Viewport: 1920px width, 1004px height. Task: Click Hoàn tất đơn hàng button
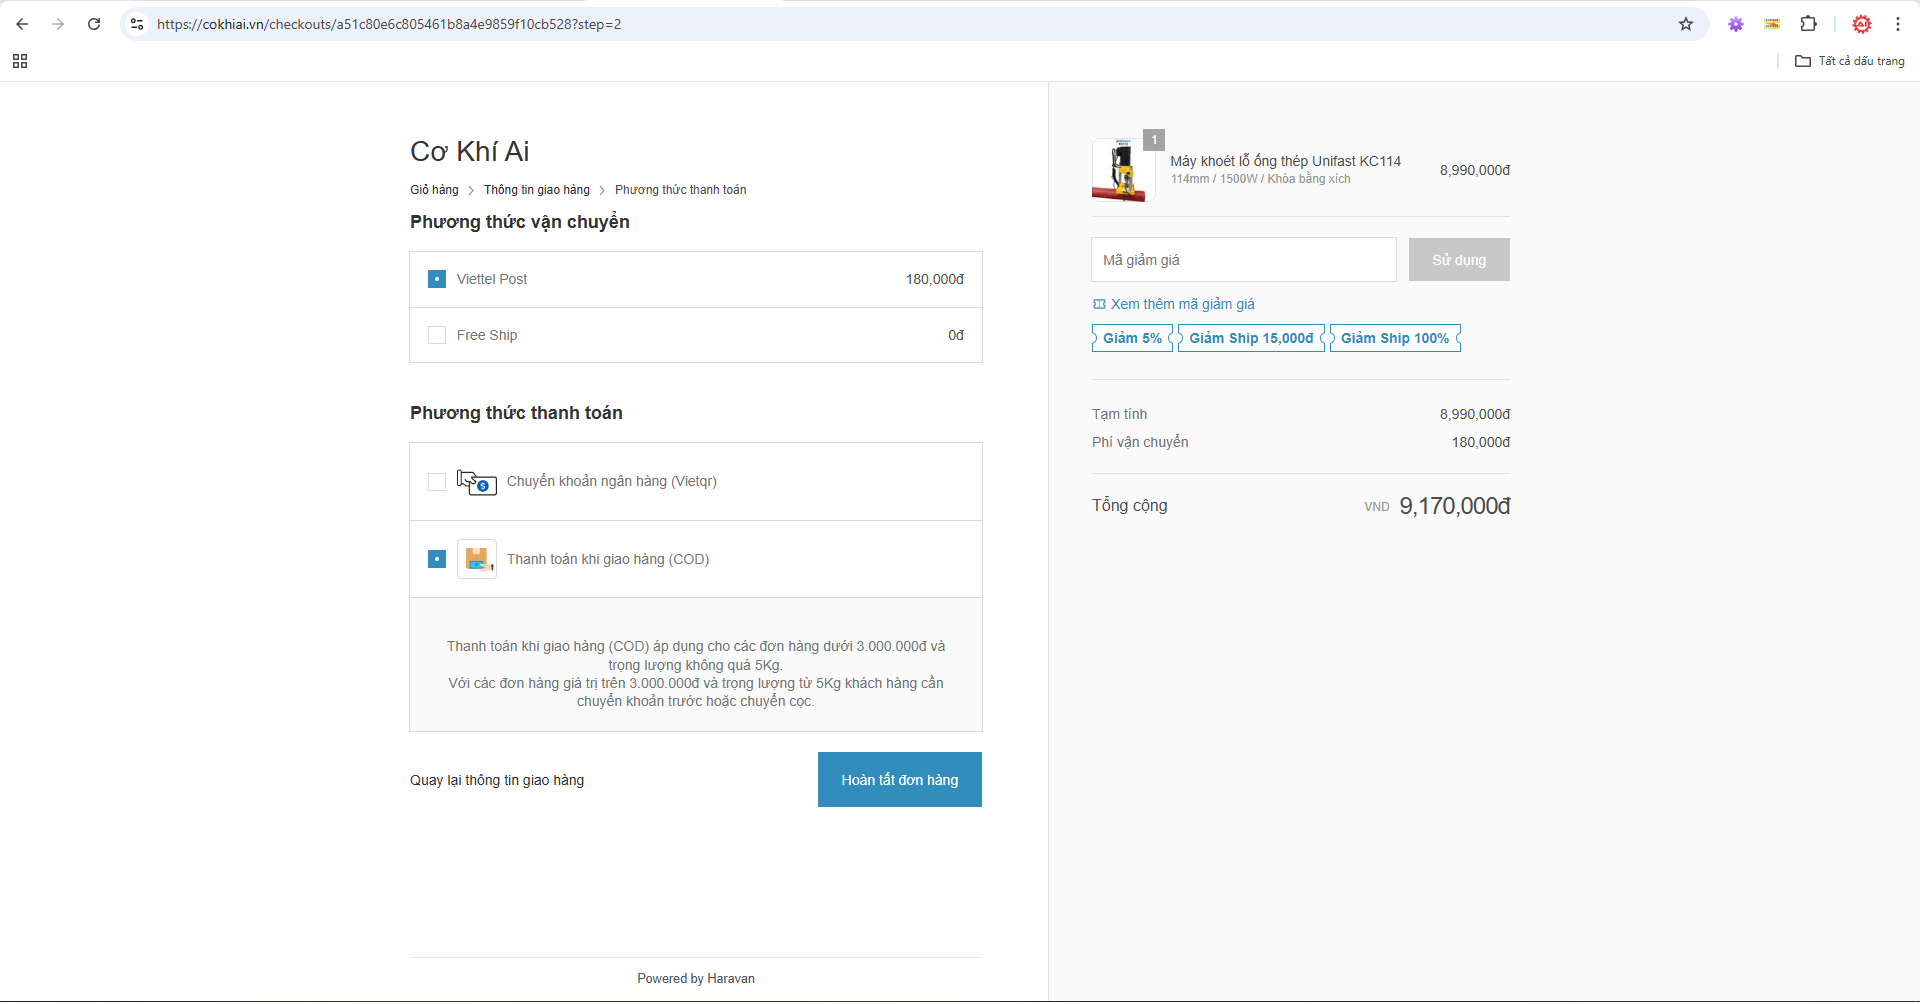tap(899, 780)
